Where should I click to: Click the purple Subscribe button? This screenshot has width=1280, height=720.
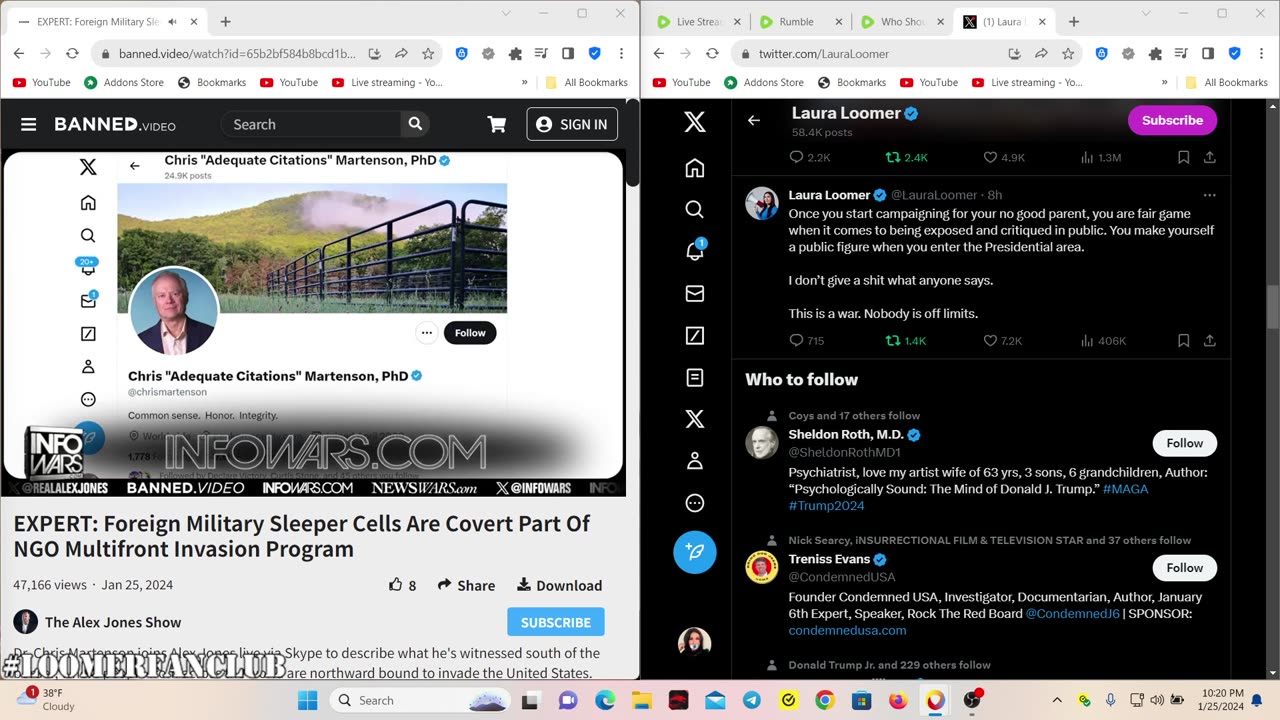(1172, 120)
